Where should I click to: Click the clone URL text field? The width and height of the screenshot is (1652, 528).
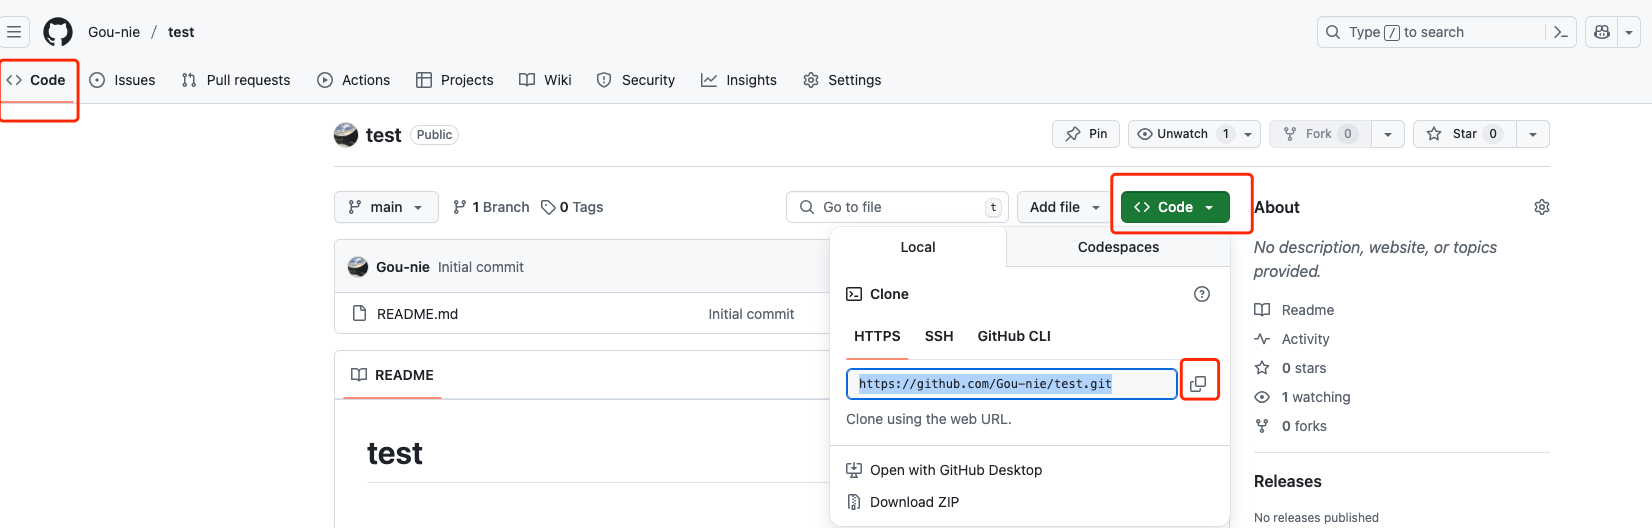tap(1012, 384)
